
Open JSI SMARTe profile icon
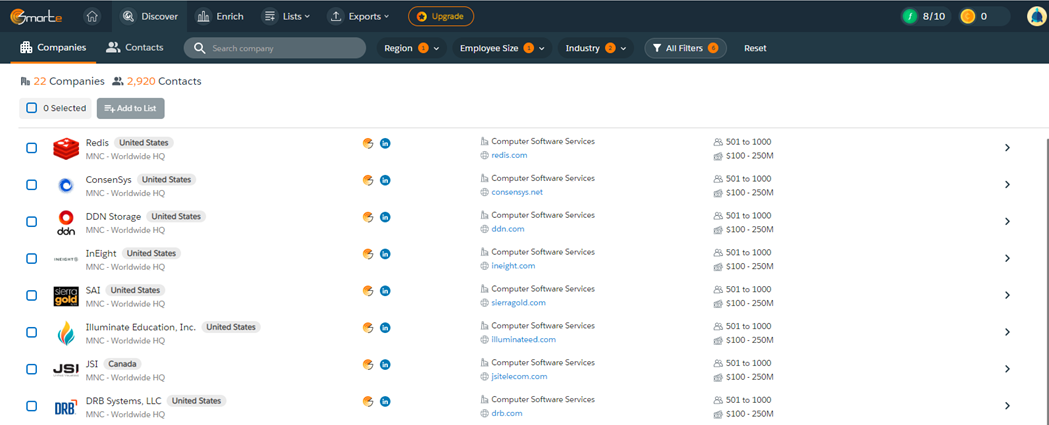pos(367,364)
